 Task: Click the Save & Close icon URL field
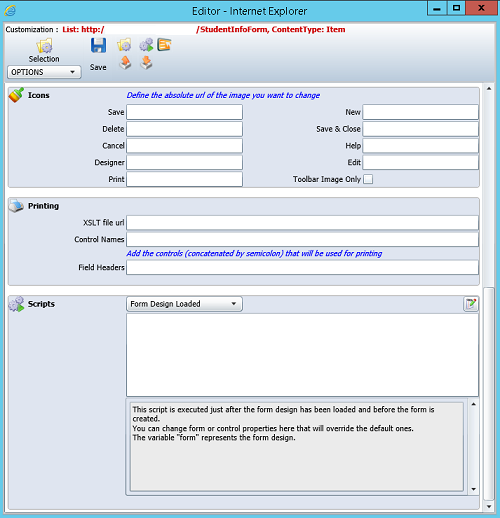[421, 129]
